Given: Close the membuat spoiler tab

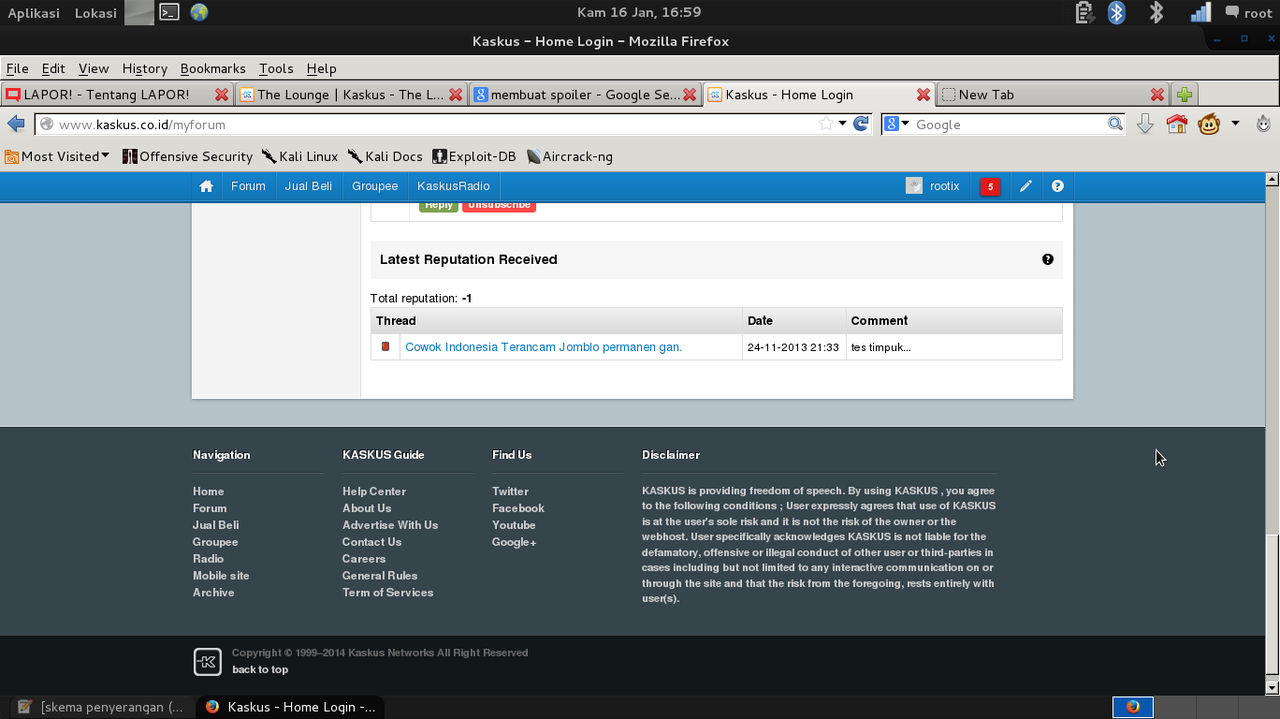Looking at the screenshot, I should [689, 94].
